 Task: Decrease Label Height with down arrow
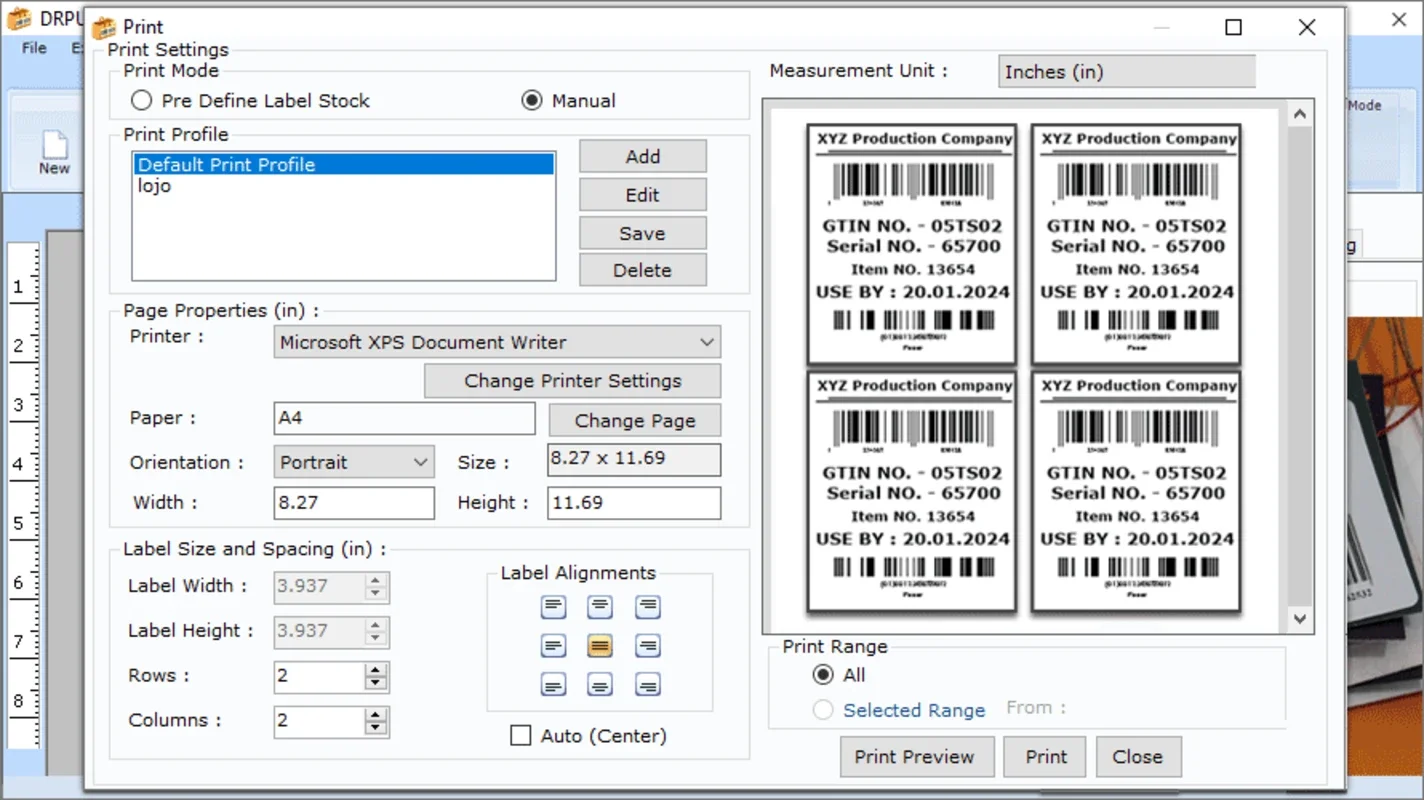point(376,639)
